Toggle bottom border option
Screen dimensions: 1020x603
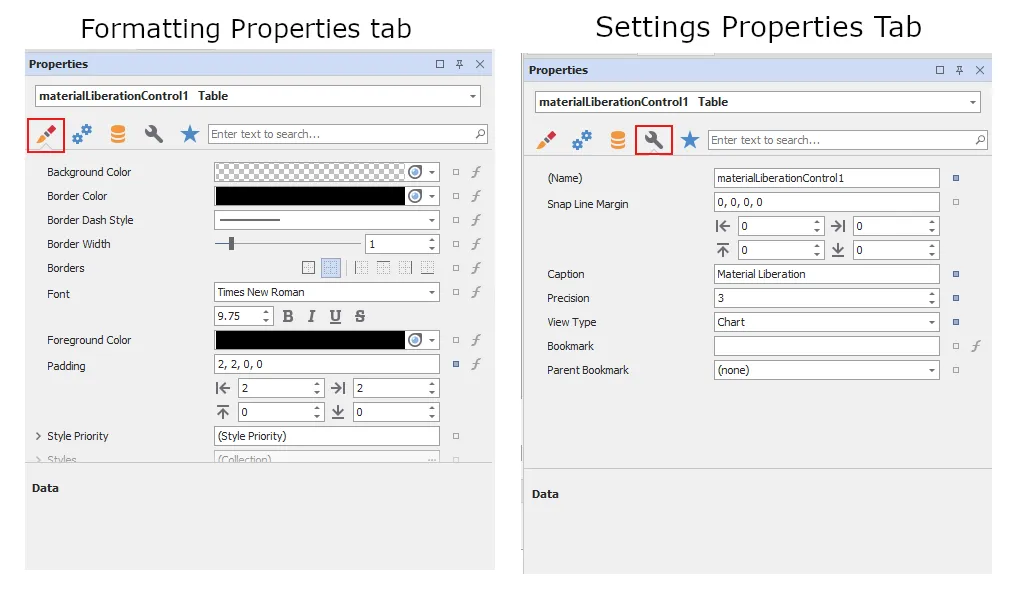pos(427,268)
